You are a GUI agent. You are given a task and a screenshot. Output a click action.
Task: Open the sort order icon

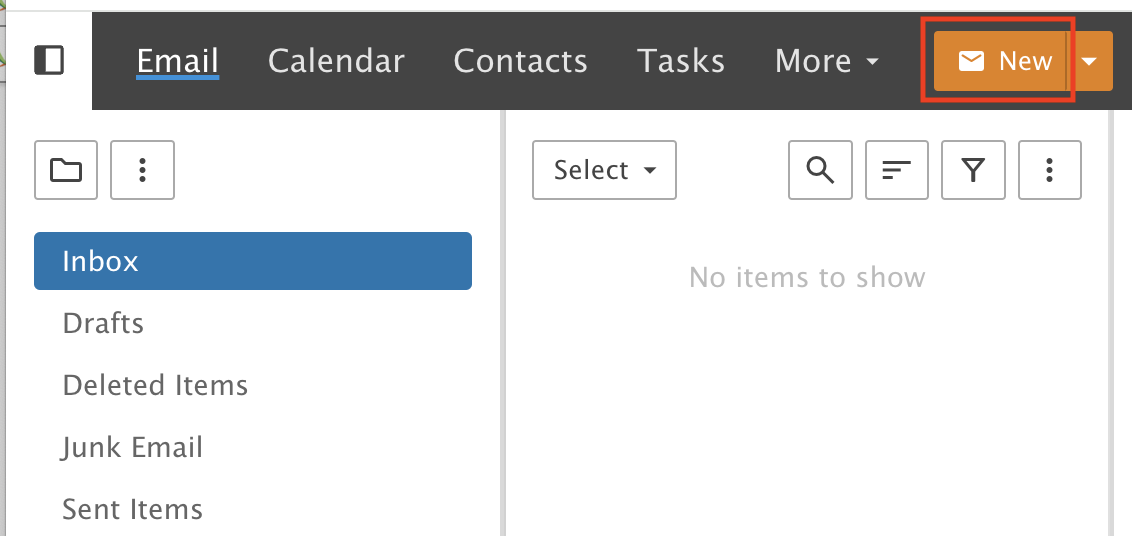pyautogui.click(x=897, y=170)
